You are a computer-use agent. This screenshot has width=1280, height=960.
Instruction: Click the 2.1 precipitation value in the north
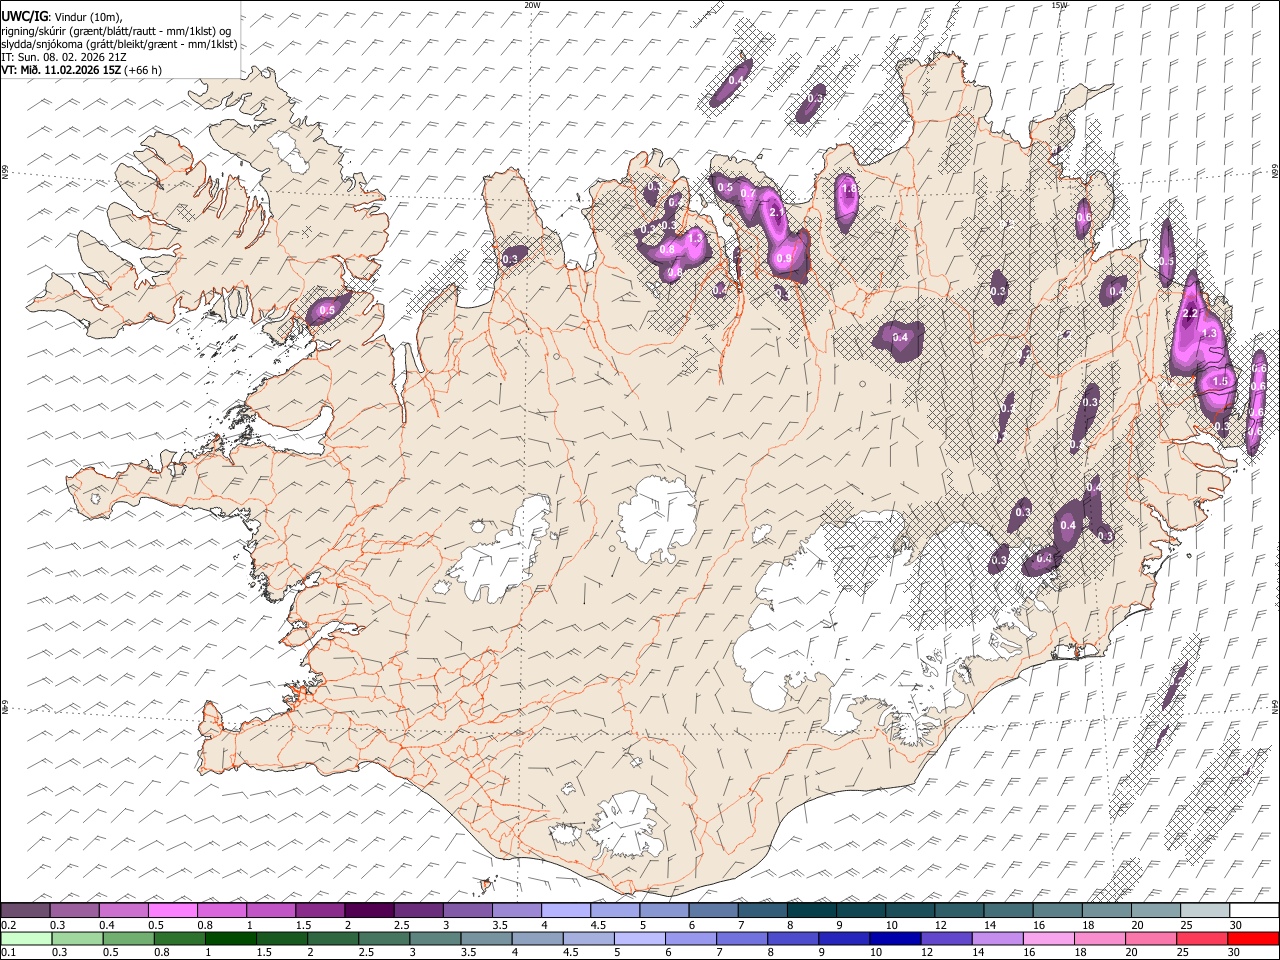(776, 212)
